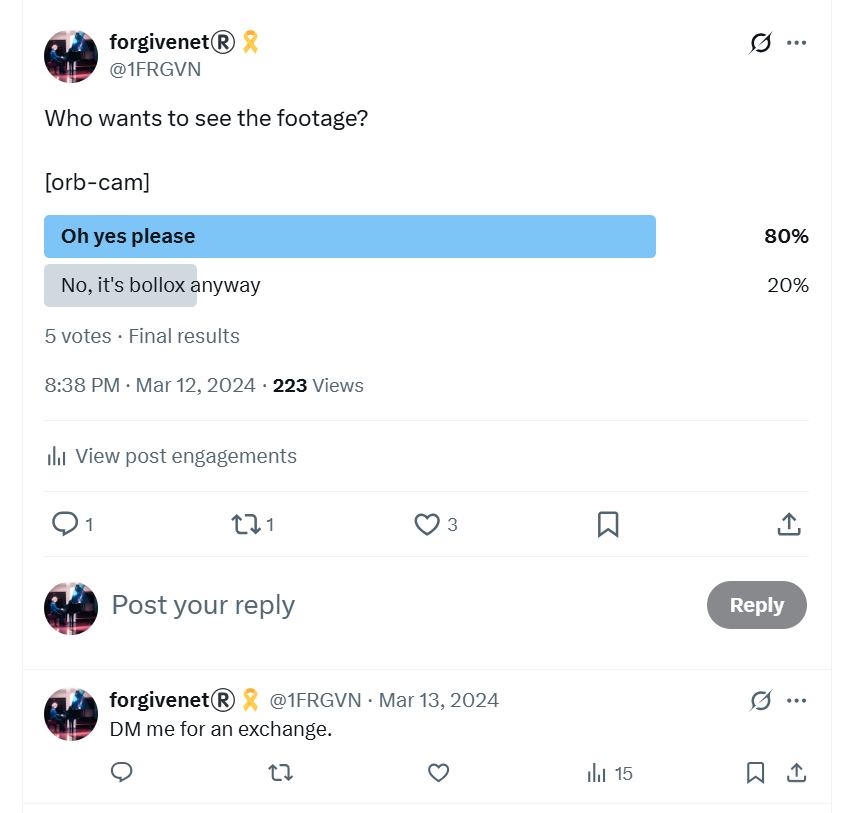This screenshot has height=813, width=855.
Task: Open the more options on DM me reply
Action: click(x=796, y=700)
